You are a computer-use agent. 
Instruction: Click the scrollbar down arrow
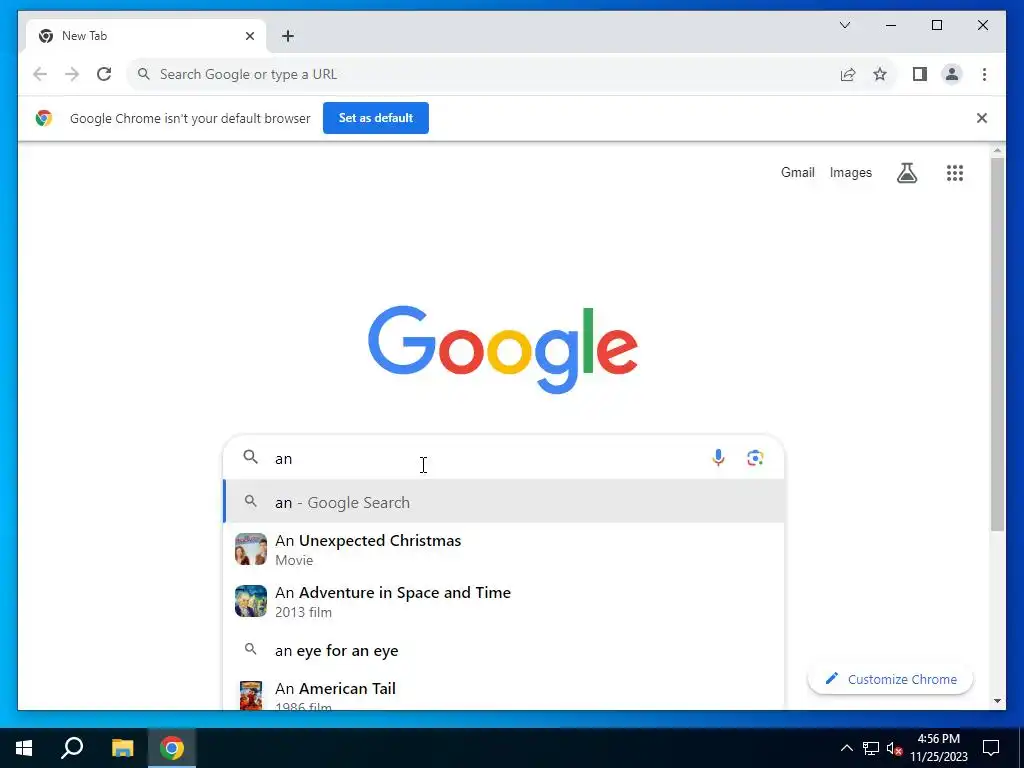[997, 701]
